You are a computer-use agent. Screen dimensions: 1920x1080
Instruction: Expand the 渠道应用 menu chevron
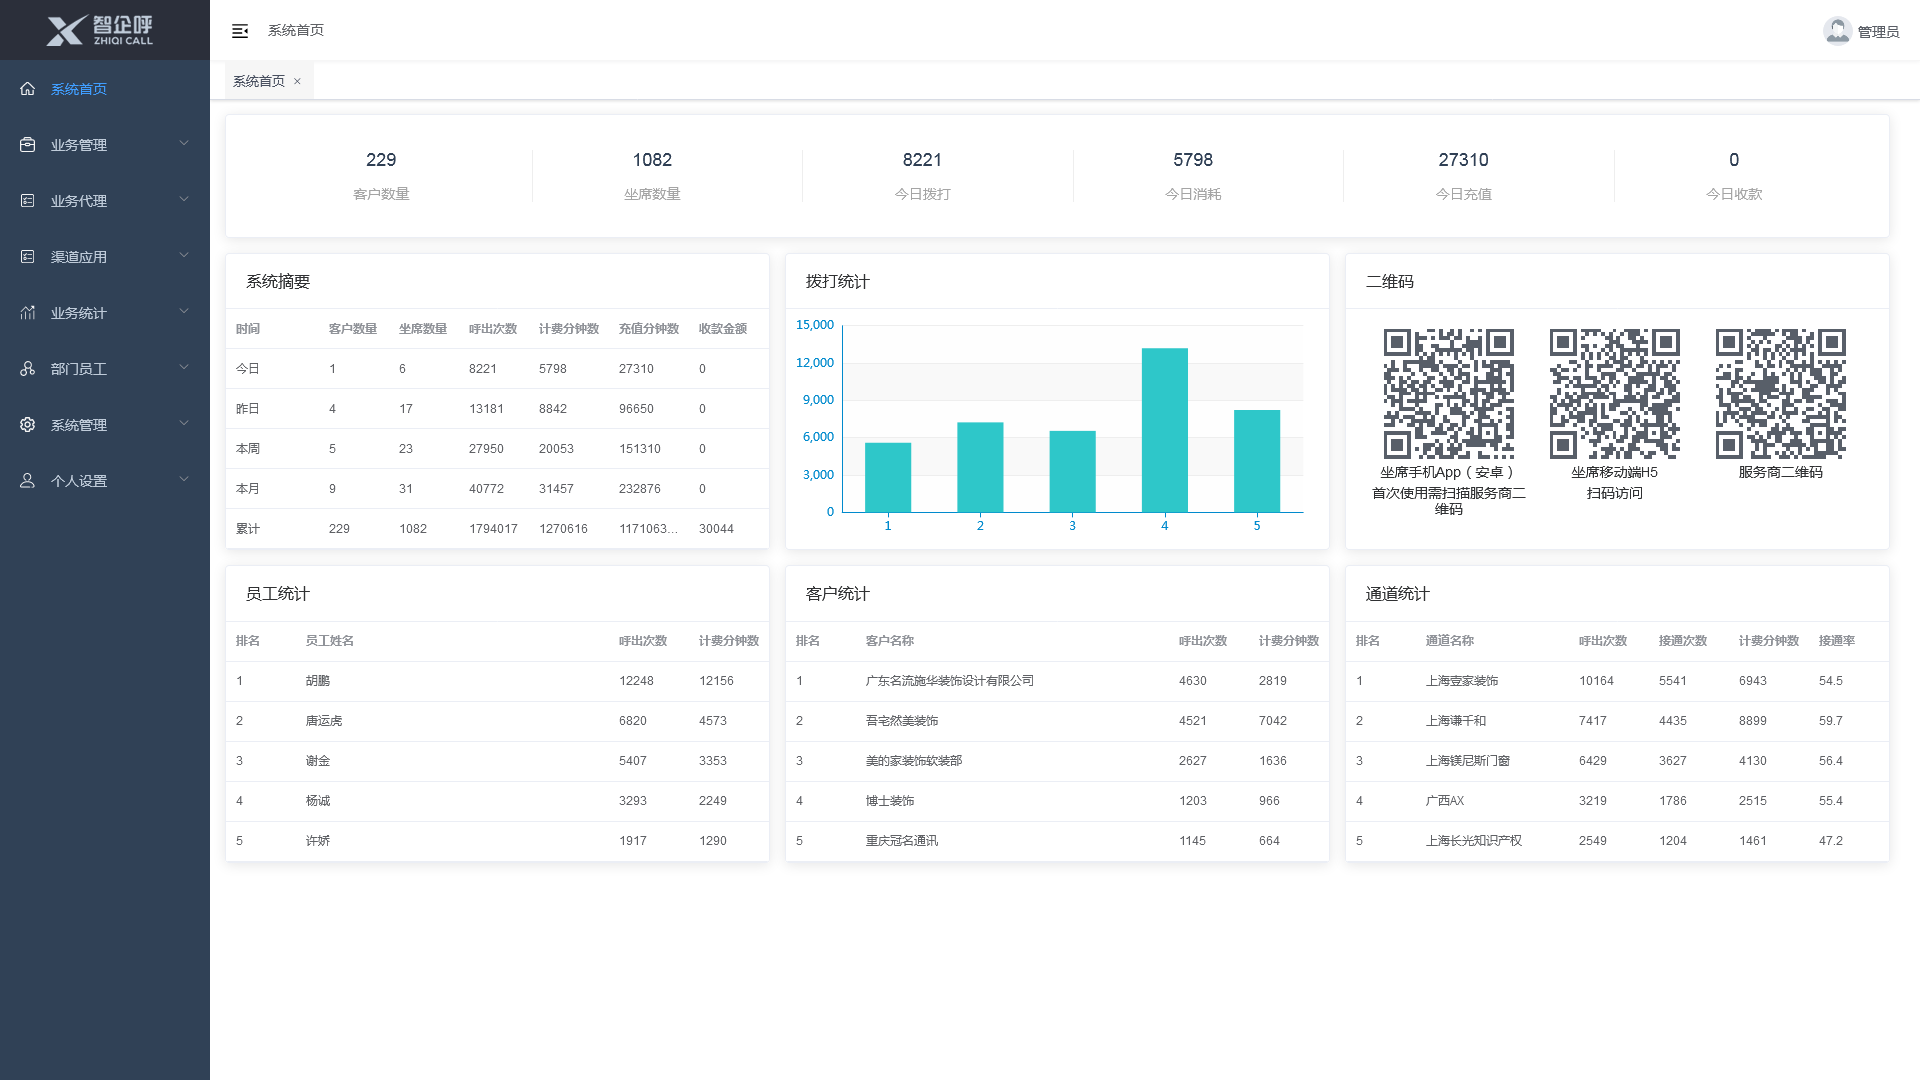(x=184, y=256)
